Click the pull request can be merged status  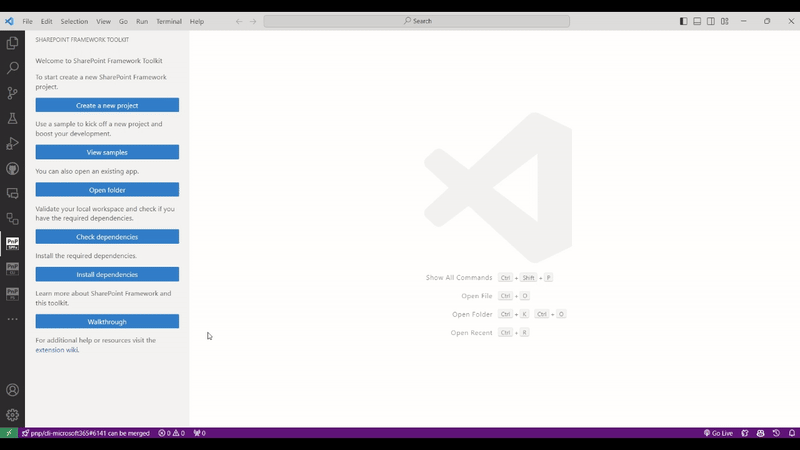pyautogui.click(x=86, y=433)
